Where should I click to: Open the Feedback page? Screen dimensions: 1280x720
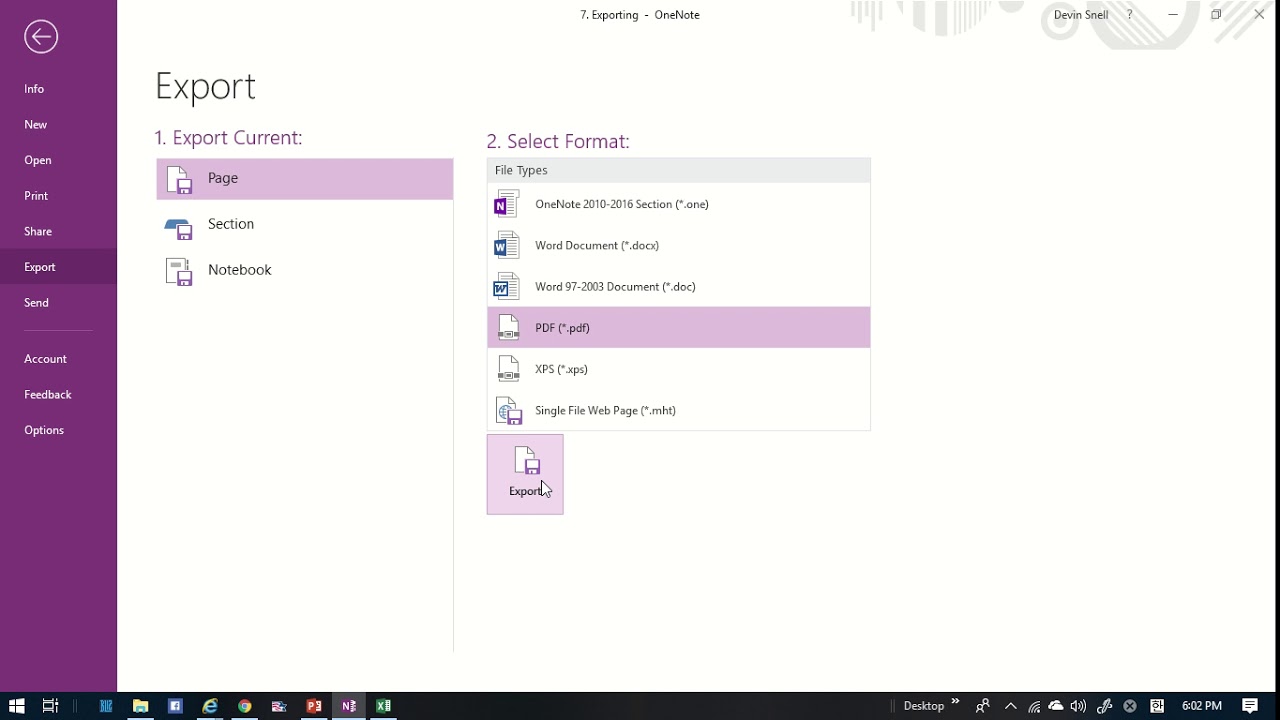point(58,395)
